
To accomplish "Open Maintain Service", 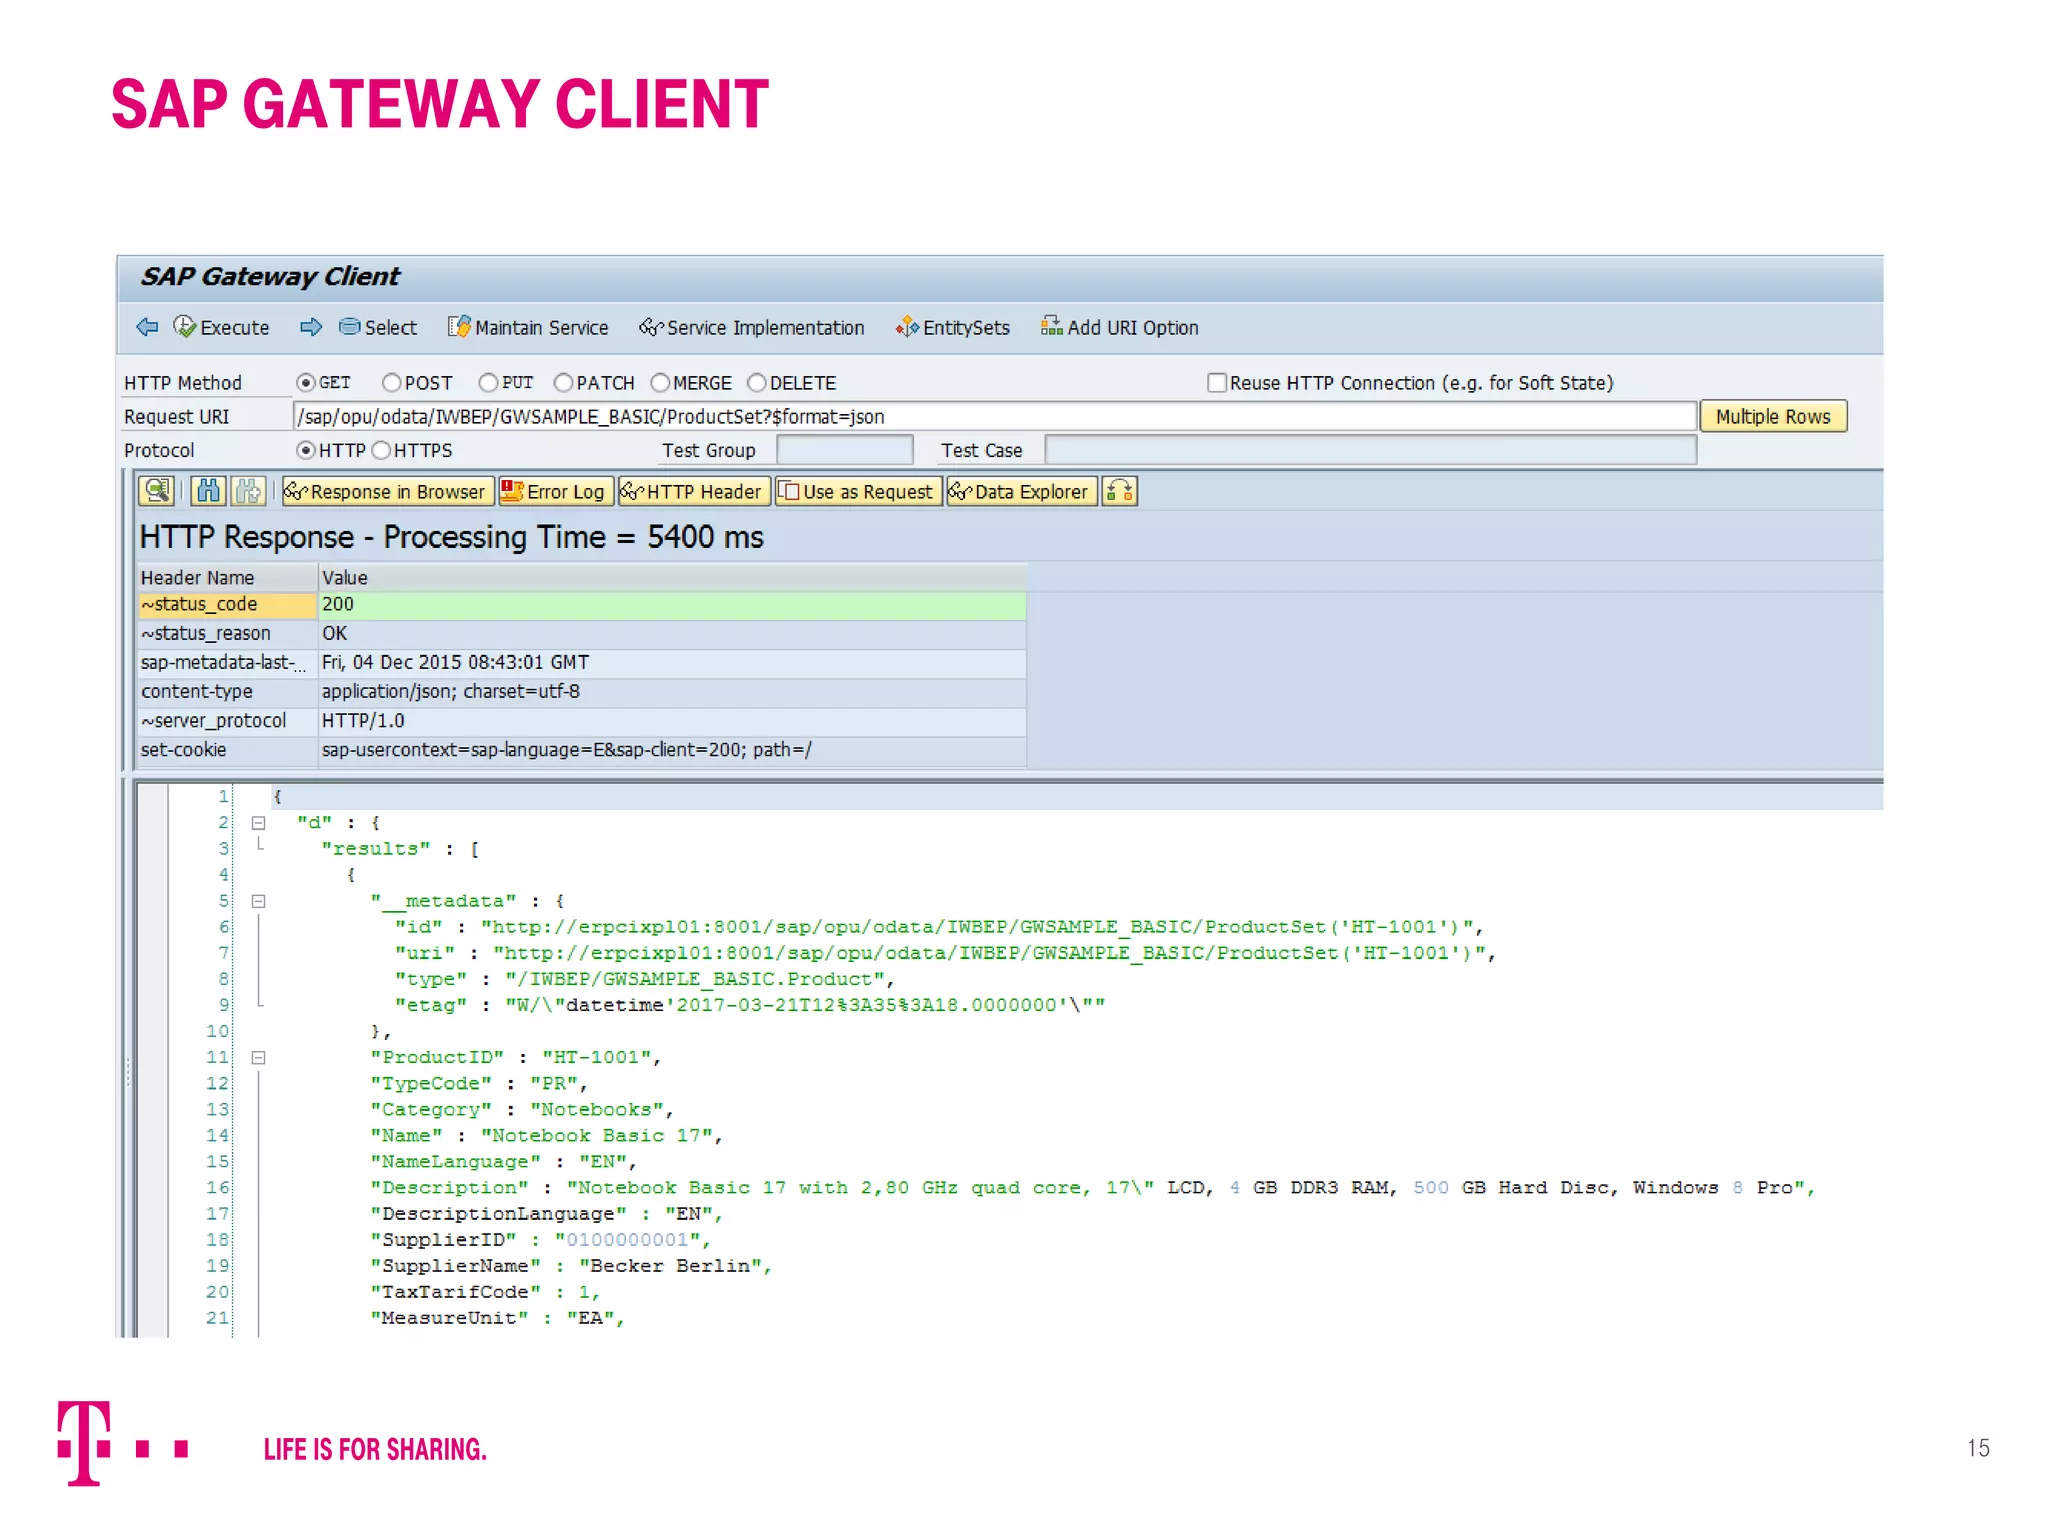I will [x=528, y=327].
